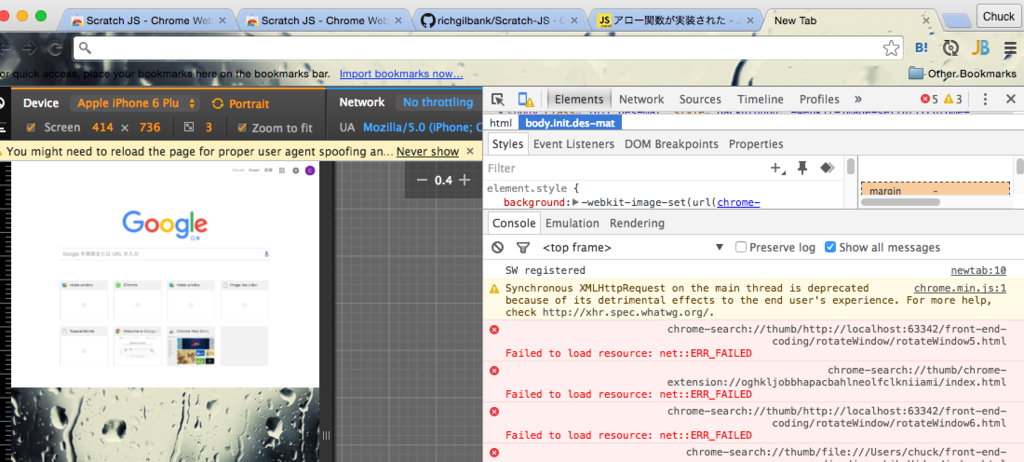Click the red error count badge
The height and width of the screenshot is (462, 1024).
coord(929,99)
